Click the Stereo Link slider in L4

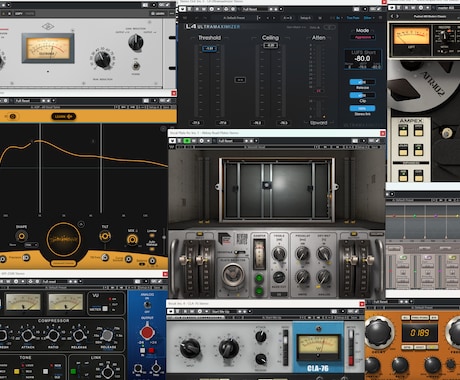coord(362,108)
